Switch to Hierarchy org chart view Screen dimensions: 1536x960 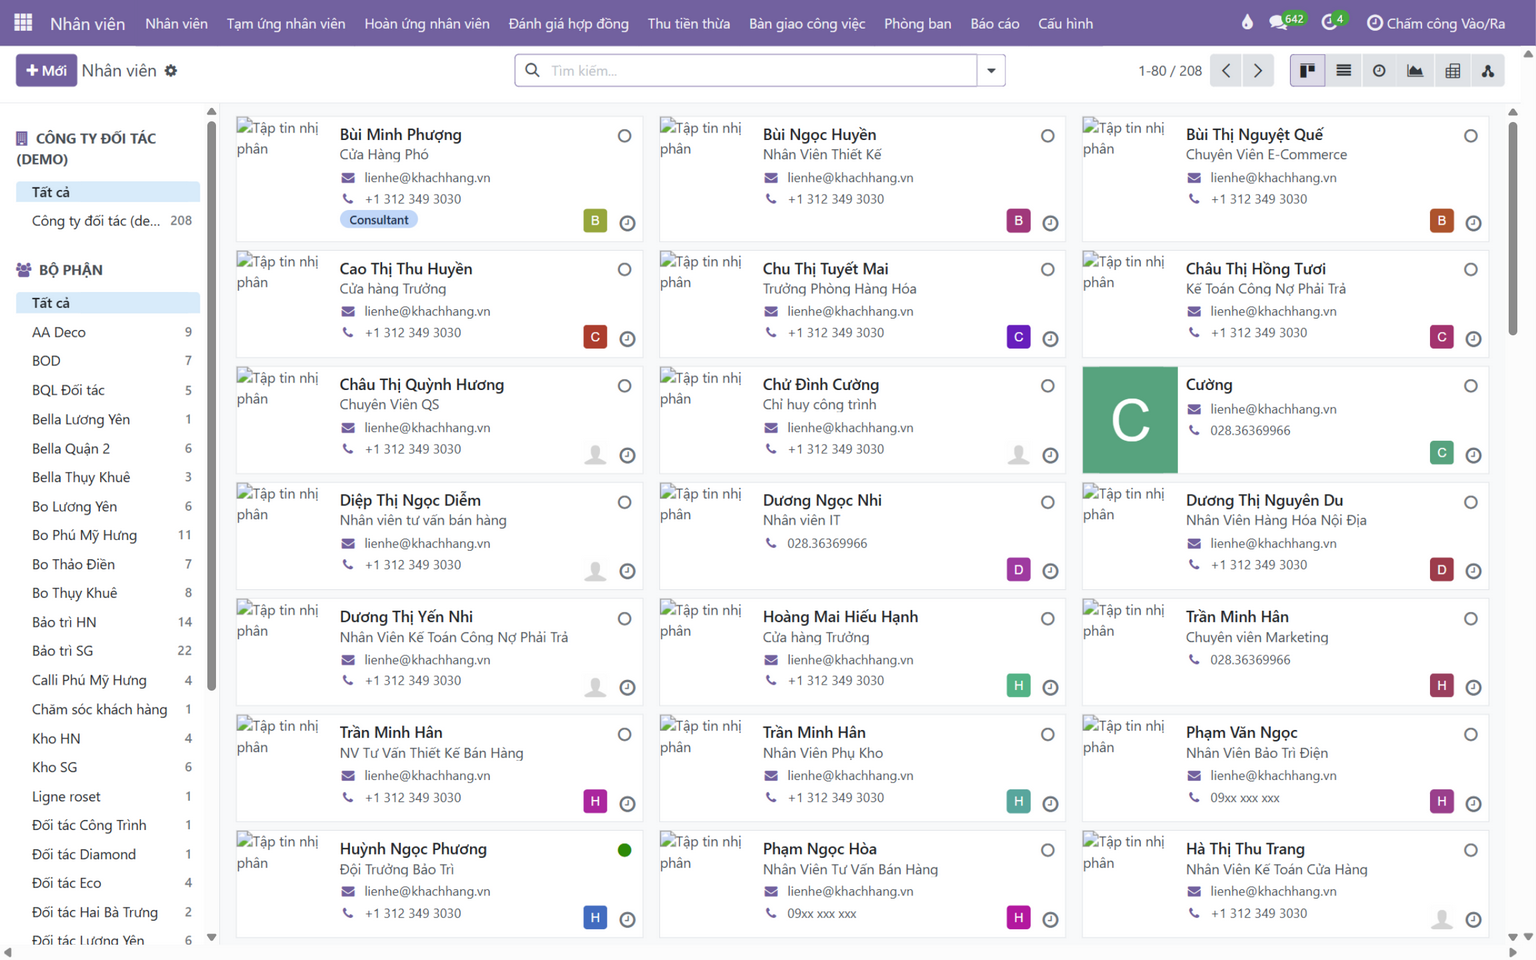coord(1488,71)
